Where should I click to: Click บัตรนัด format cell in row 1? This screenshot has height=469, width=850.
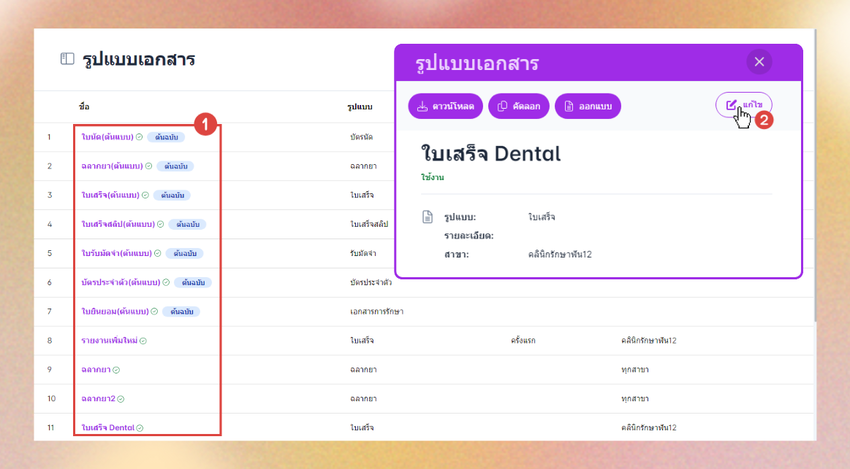(x=362, y=137)
